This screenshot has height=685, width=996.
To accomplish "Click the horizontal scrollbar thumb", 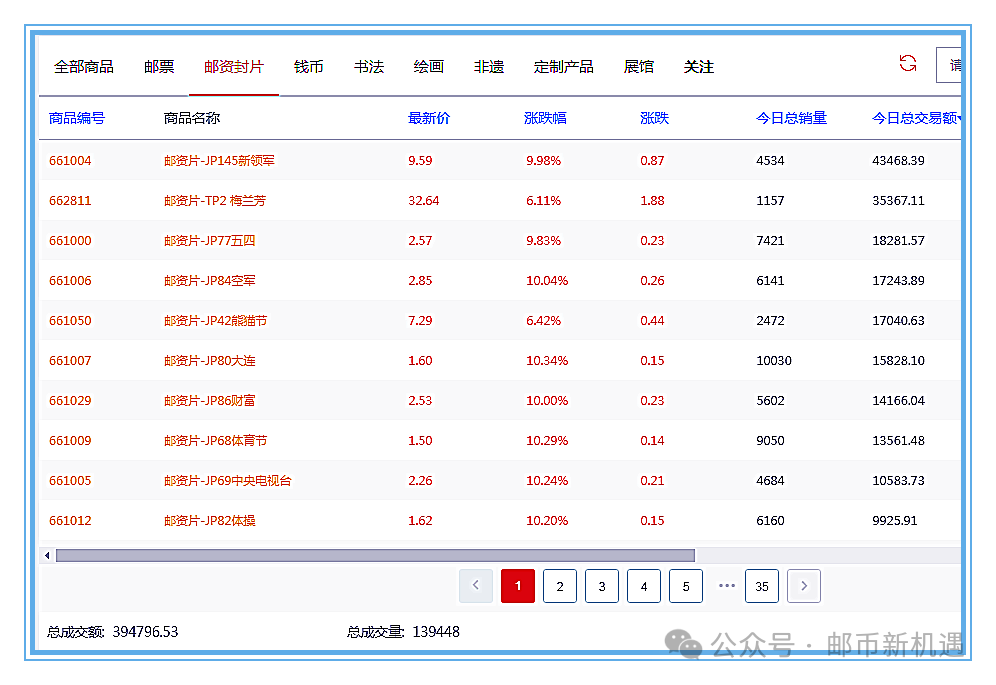I will click(x=375, y=555).
